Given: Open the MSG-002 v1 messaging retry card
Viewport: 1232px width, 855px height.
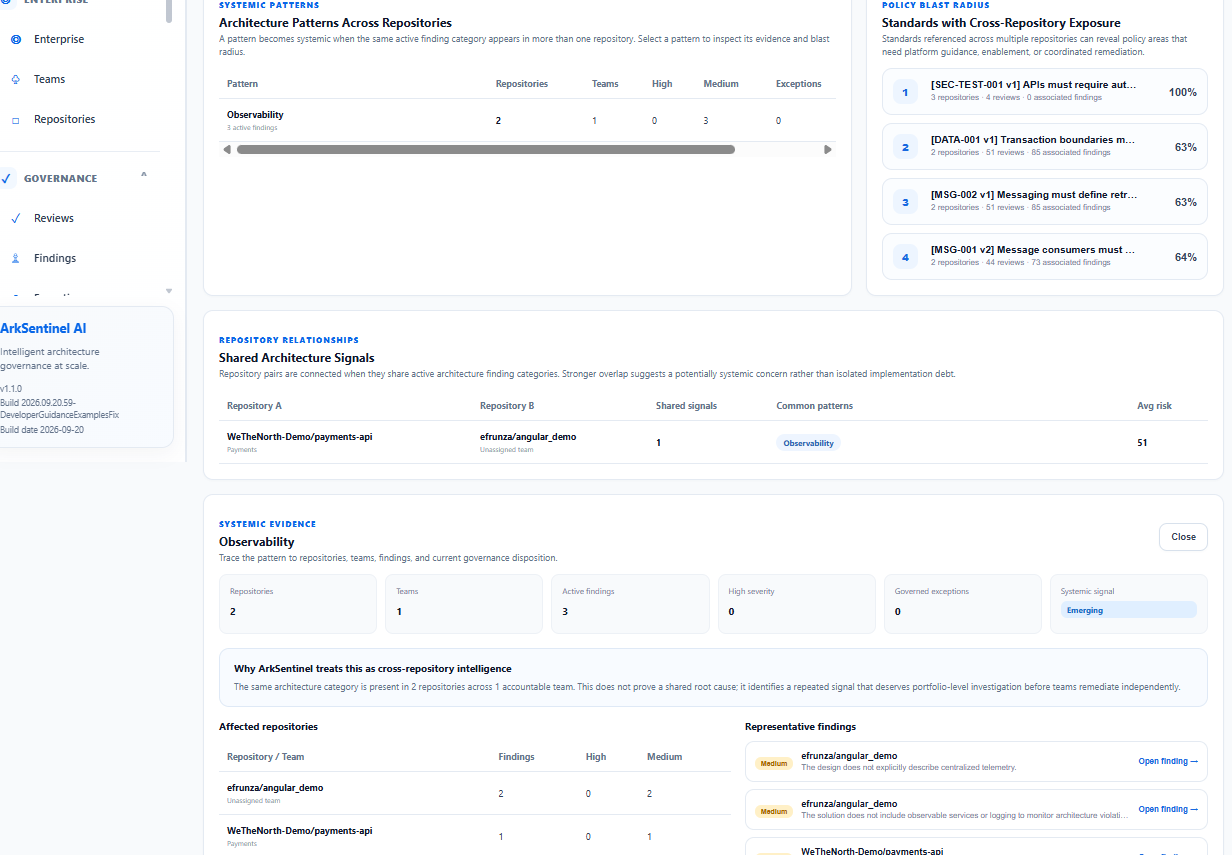Looking at the screenshot, I should [1045, 201].
